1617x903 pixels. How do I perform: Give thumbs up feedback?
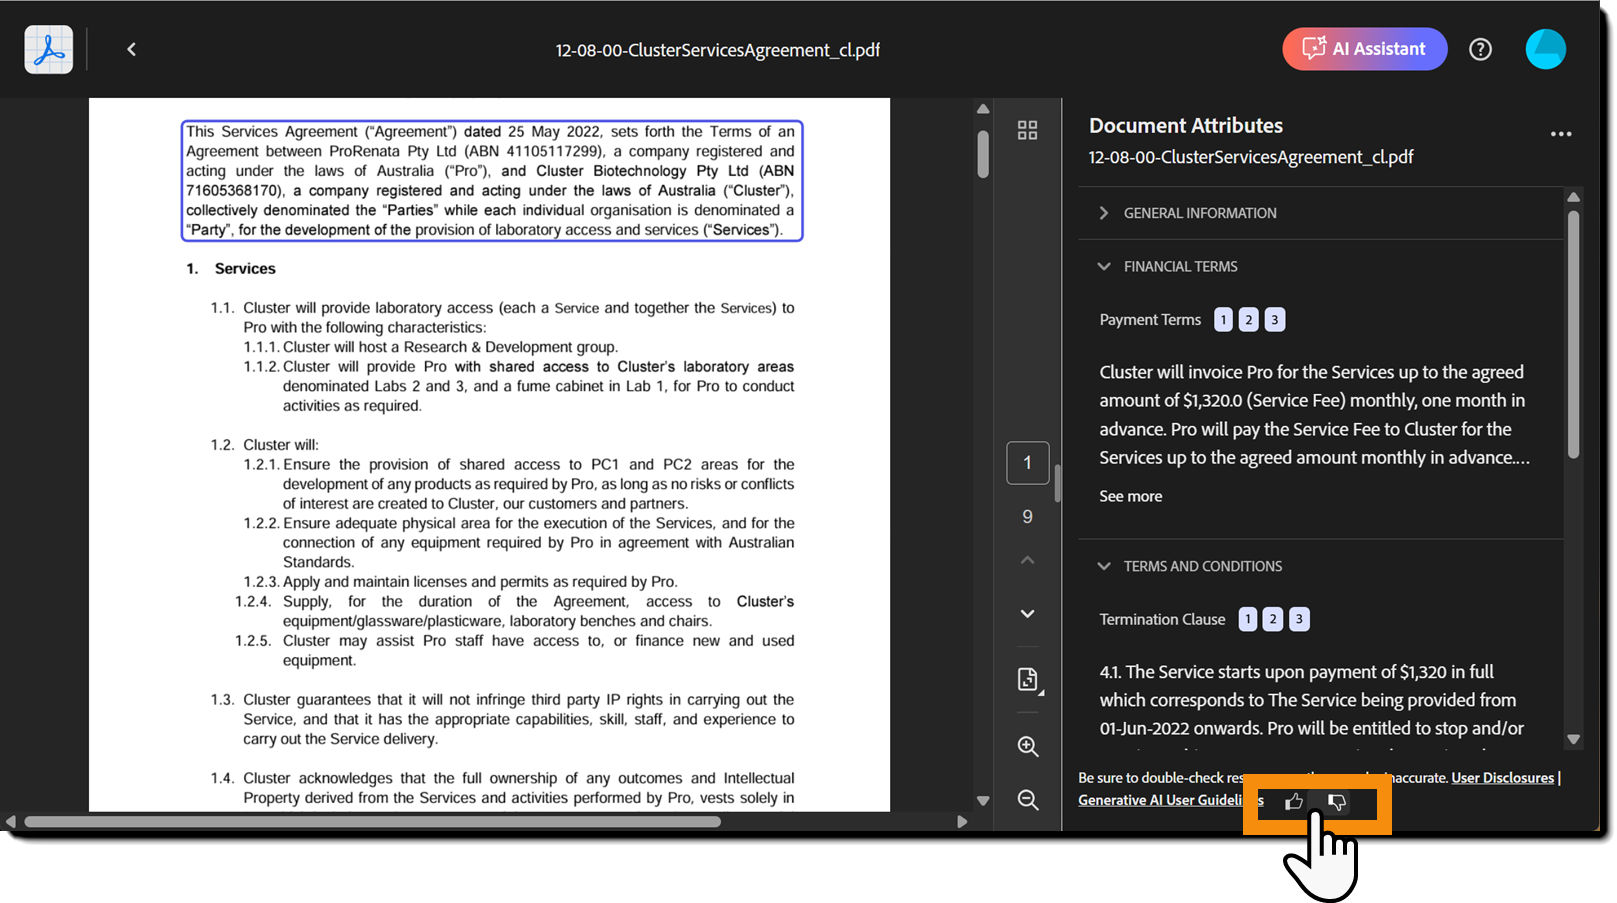1294,802
